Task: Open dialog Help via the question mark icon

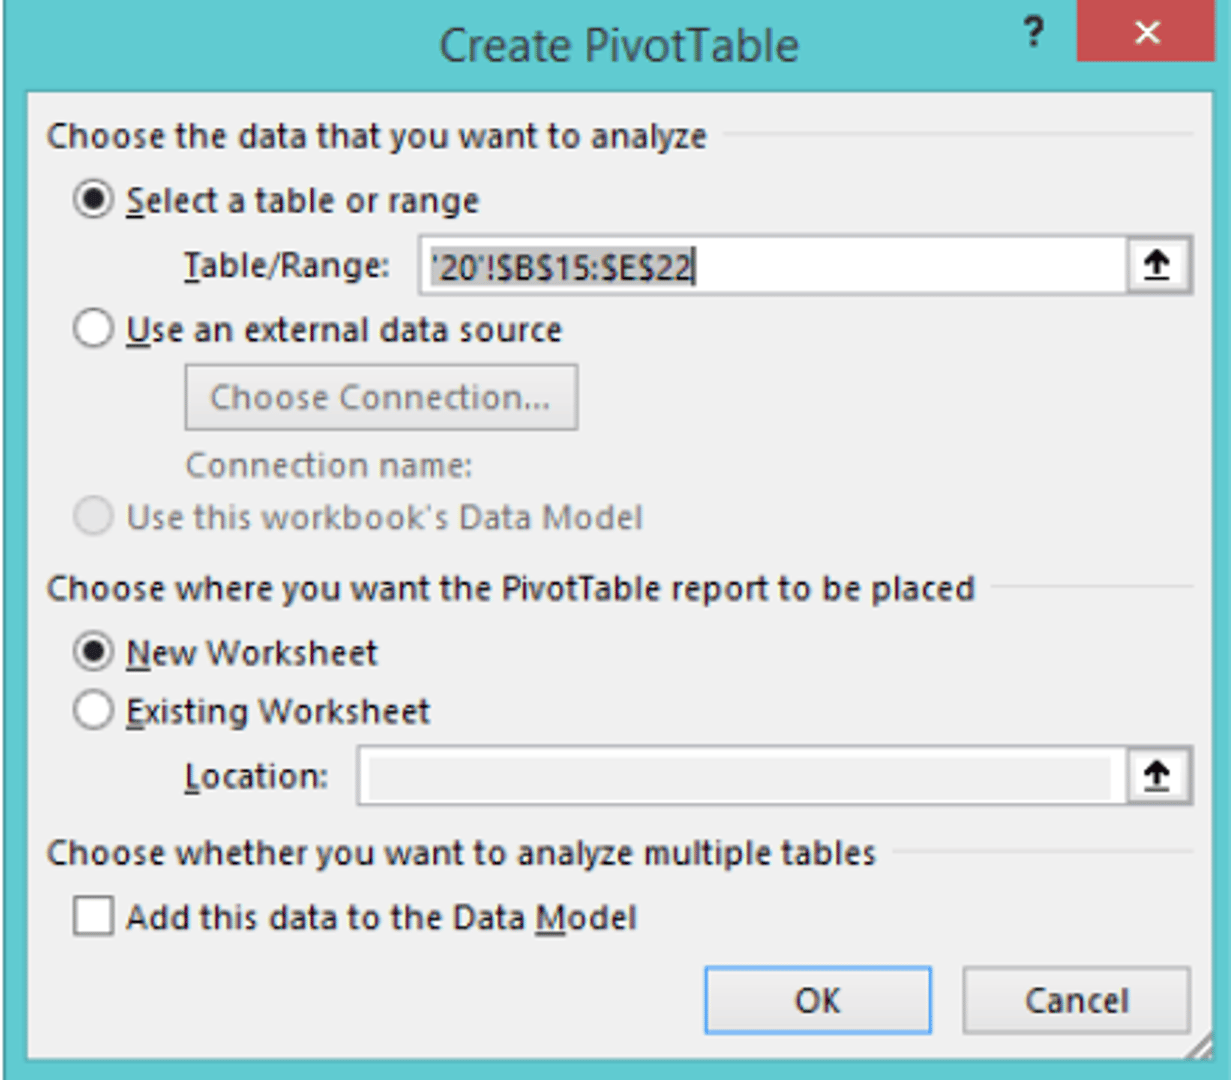Action: [x=1035, y=32]
